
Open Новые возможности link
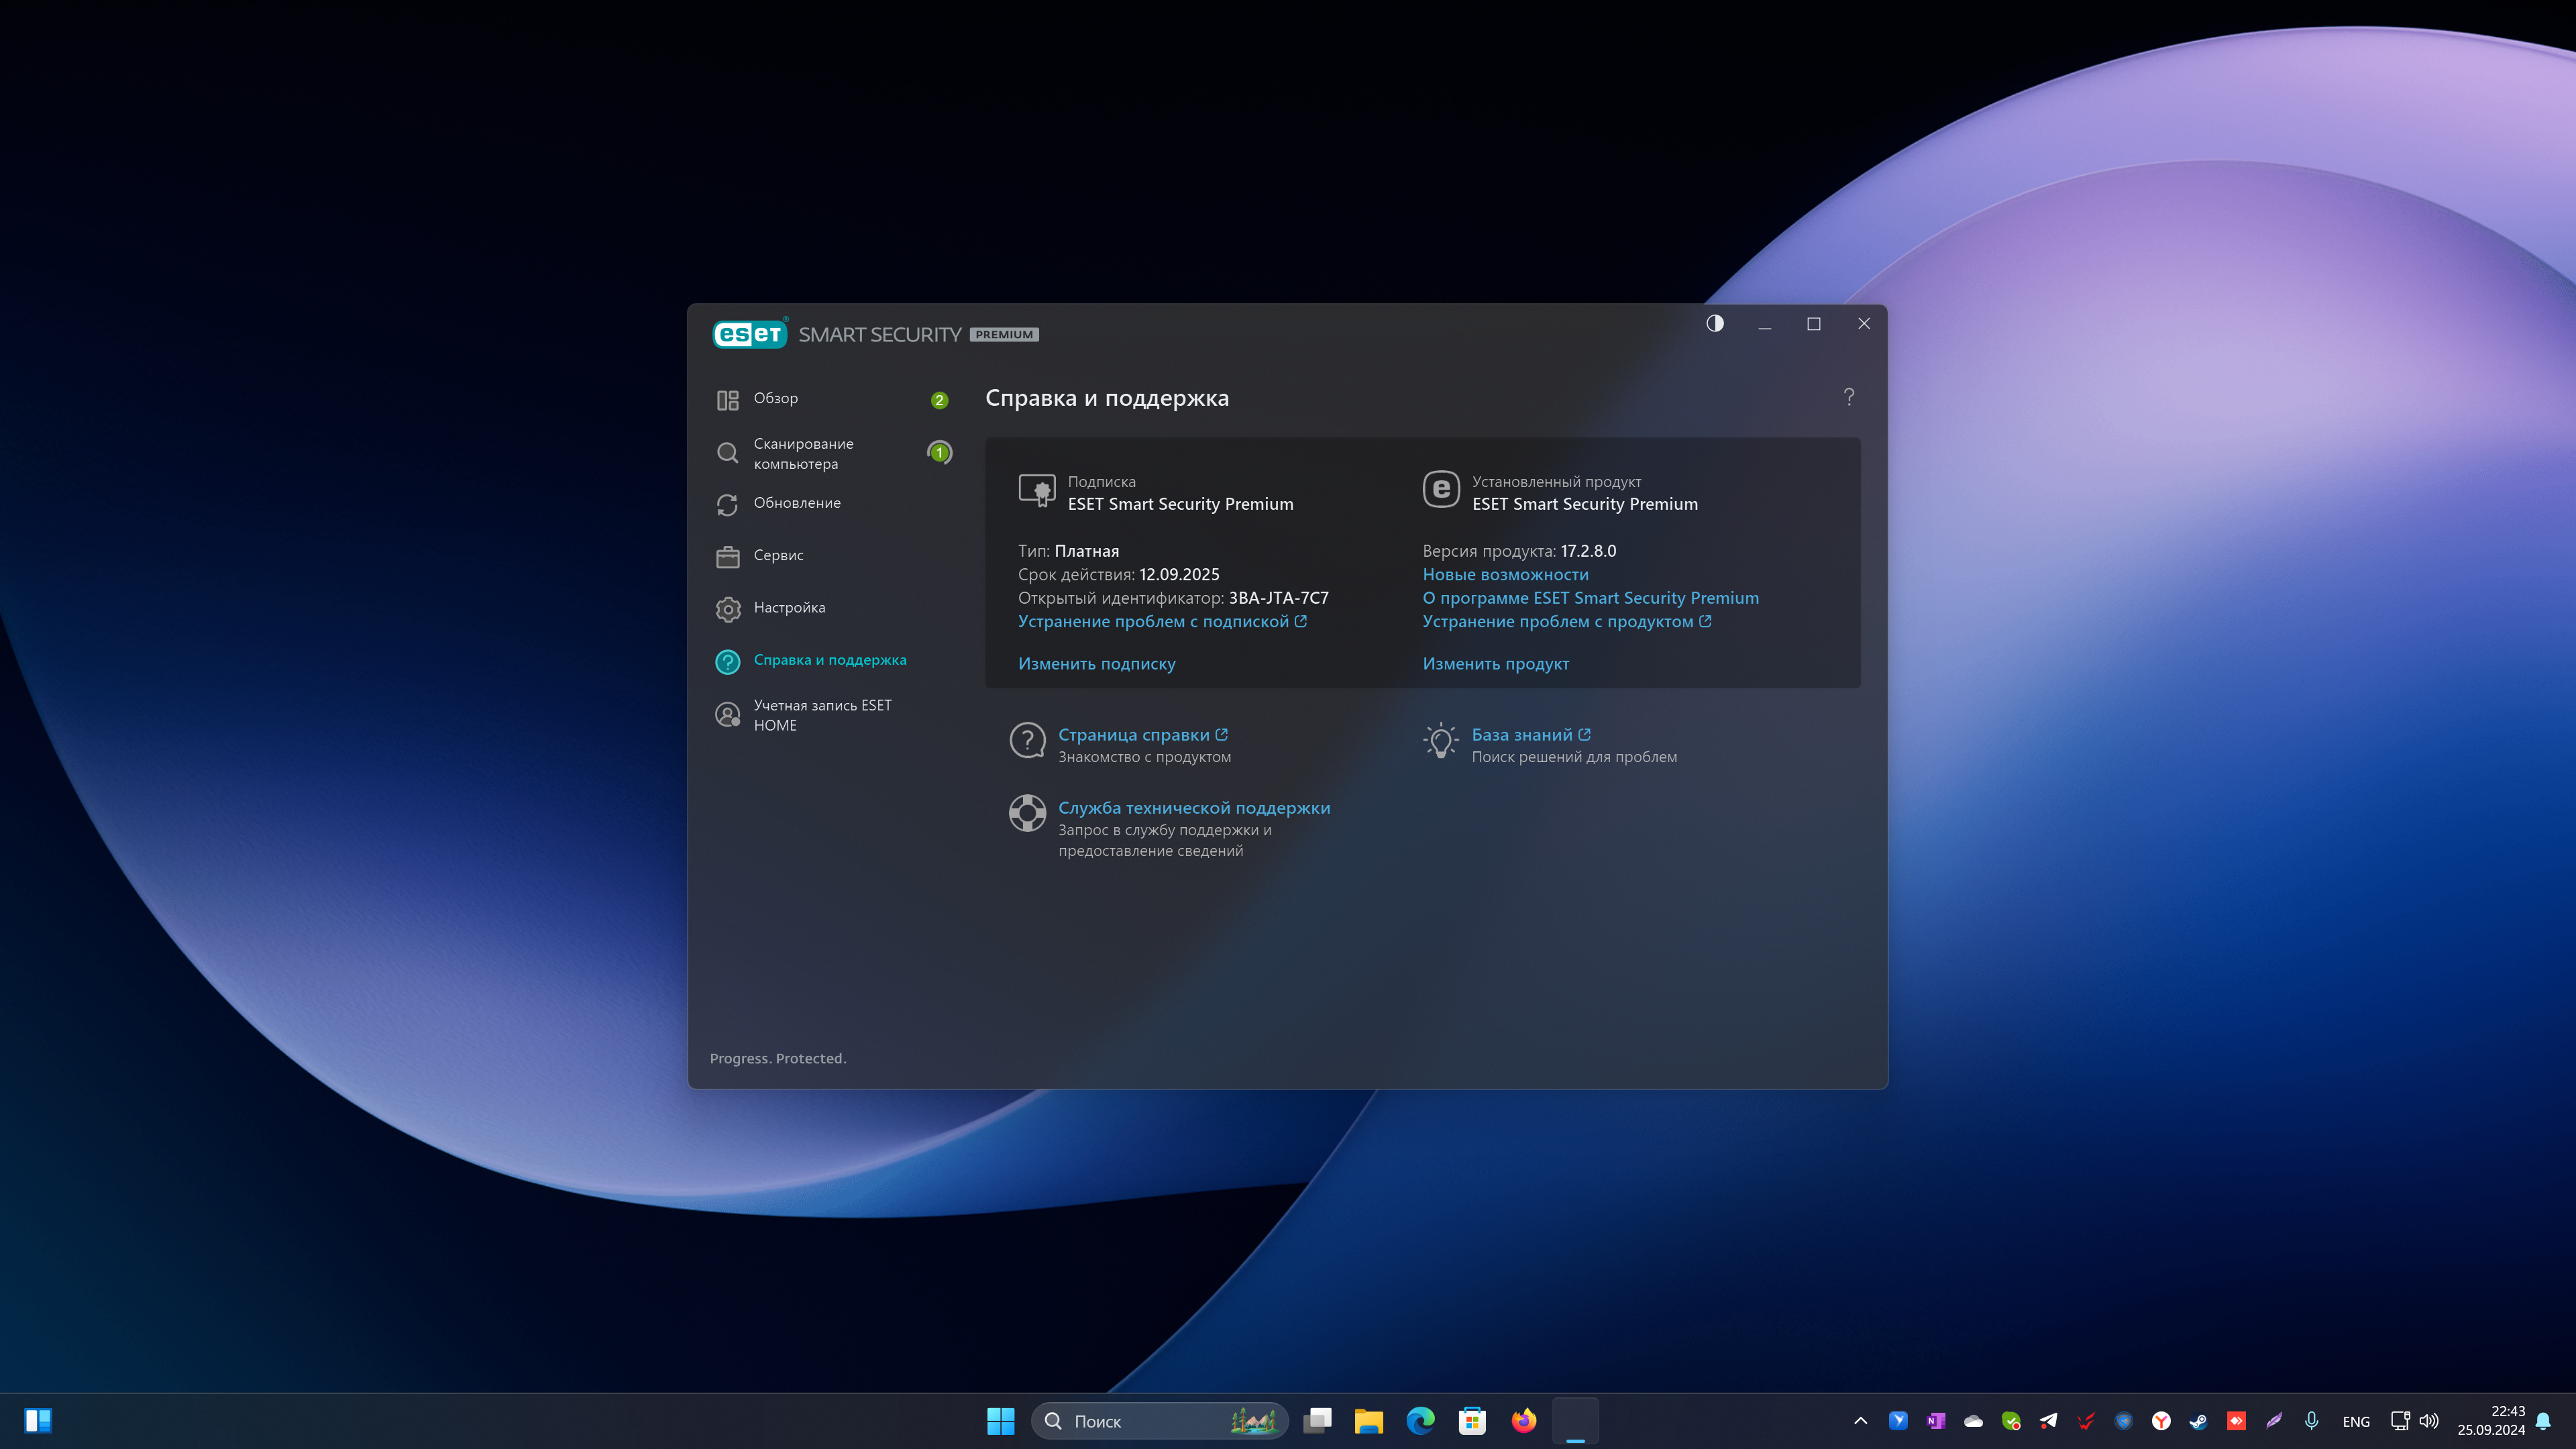(x=1505, y=574)
